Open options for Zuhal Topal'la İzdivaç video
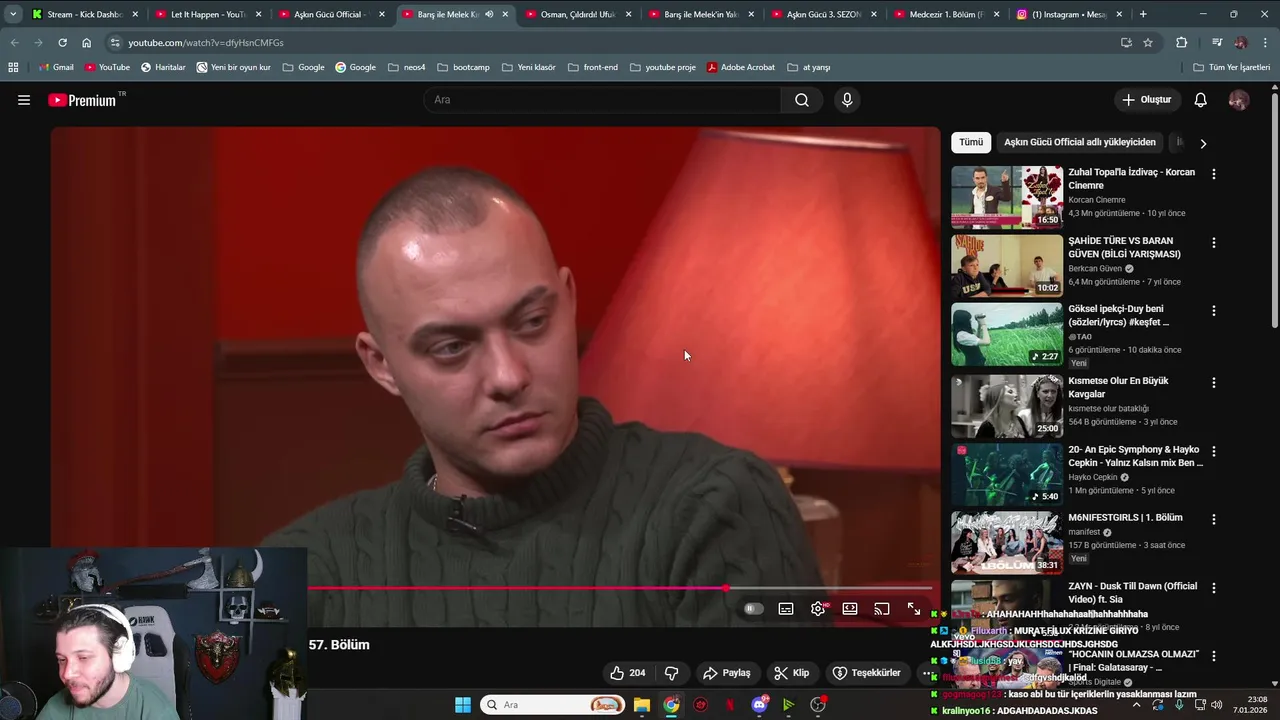 pos(1214,174)
